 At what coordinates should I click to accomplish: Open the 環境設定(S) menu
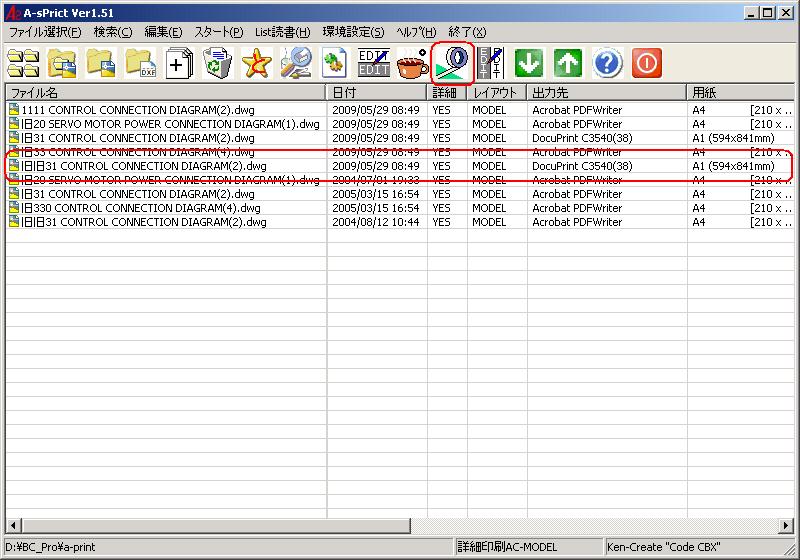coord(353,32)
